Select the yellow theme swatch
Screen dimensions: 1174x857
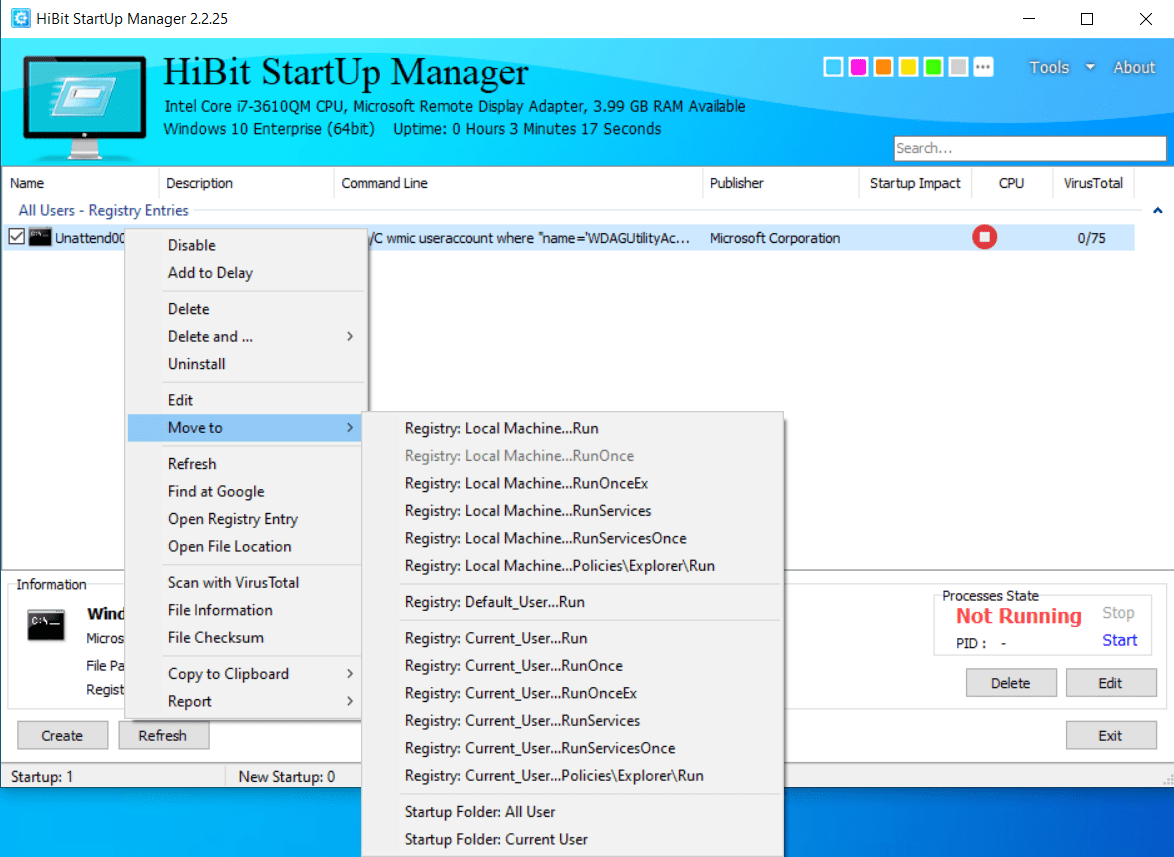click(908, 67)
